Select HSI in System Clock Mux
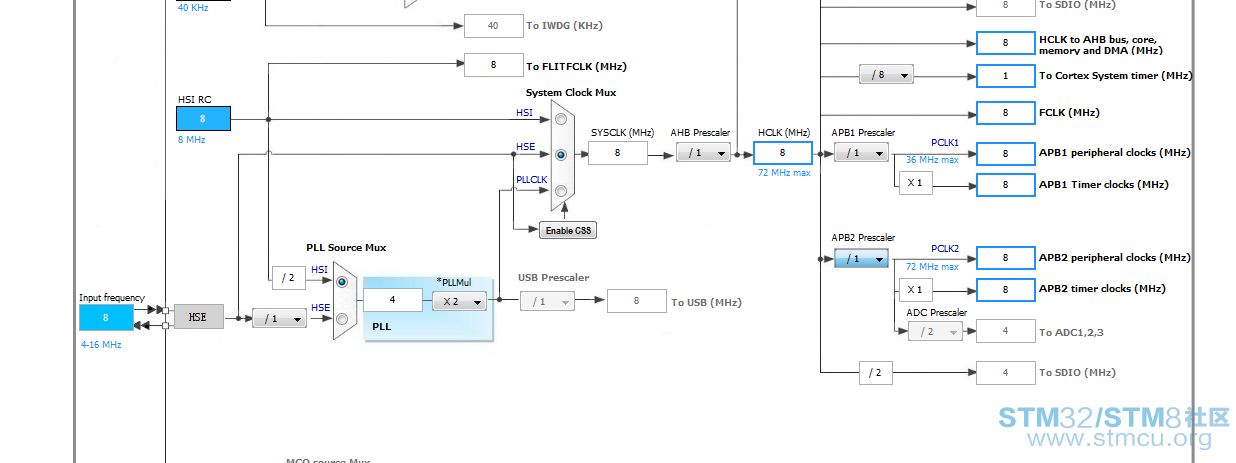 point(561,119)
